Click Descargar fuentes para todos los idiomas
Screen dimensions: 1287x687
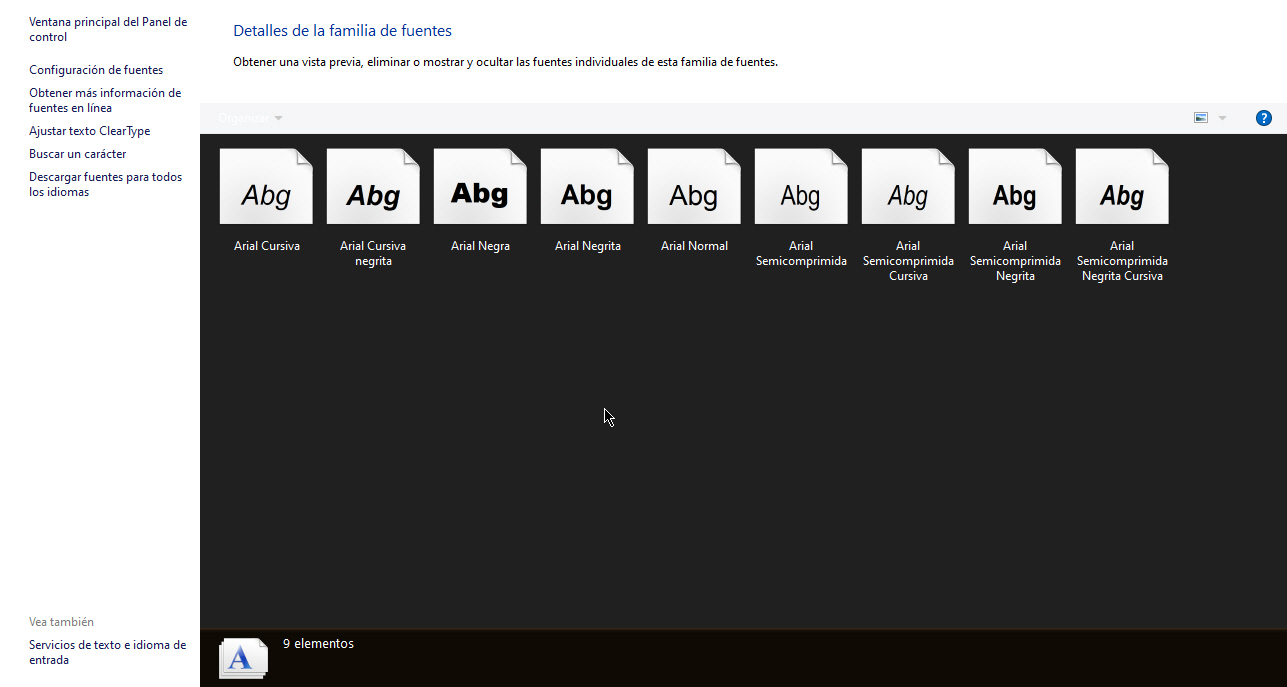(105, 184)
